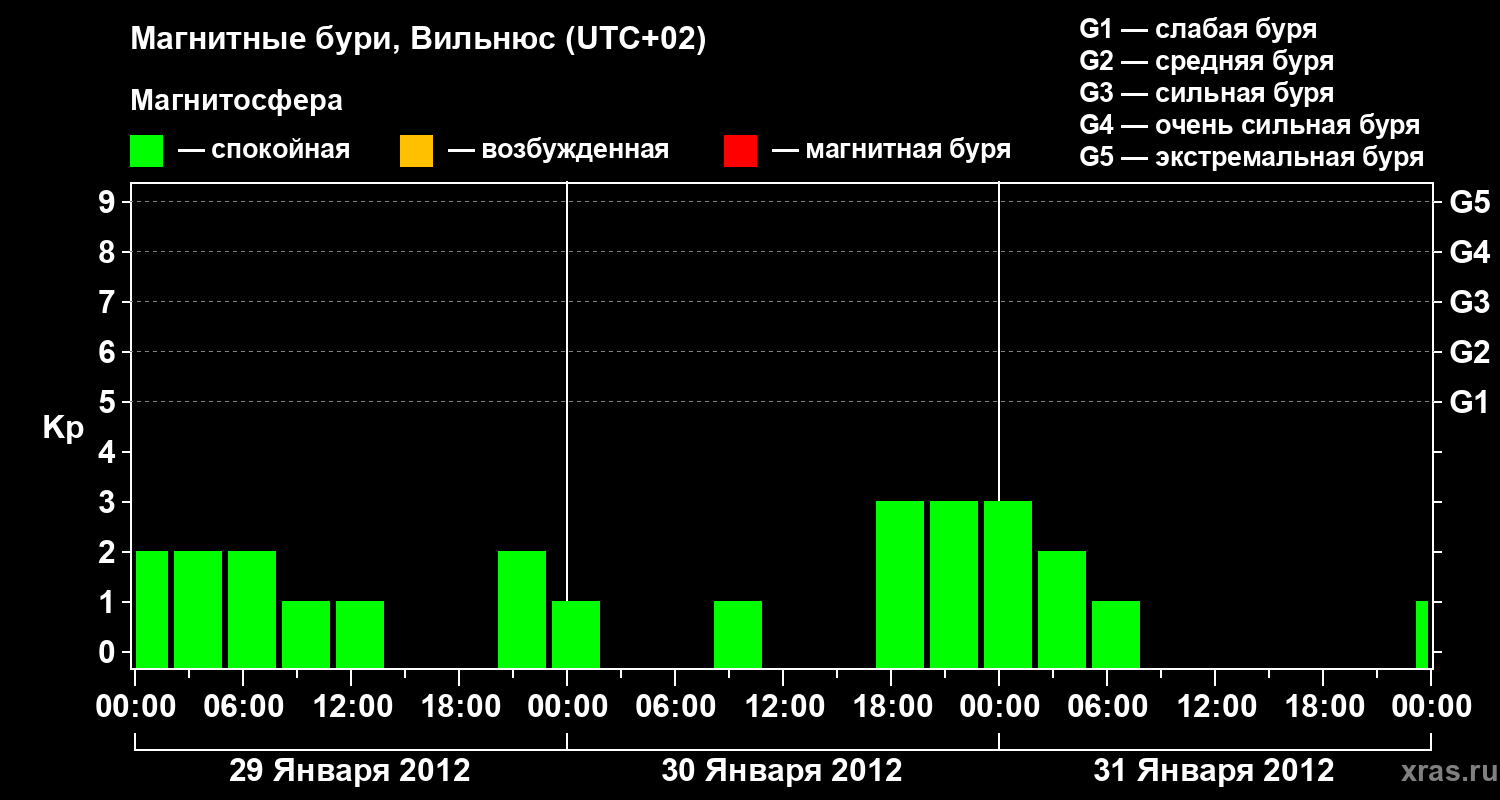Click the 30 January 18:00 Kp 3 bar
Screen dimensions: 1500x800
click(x=900, y=584)
